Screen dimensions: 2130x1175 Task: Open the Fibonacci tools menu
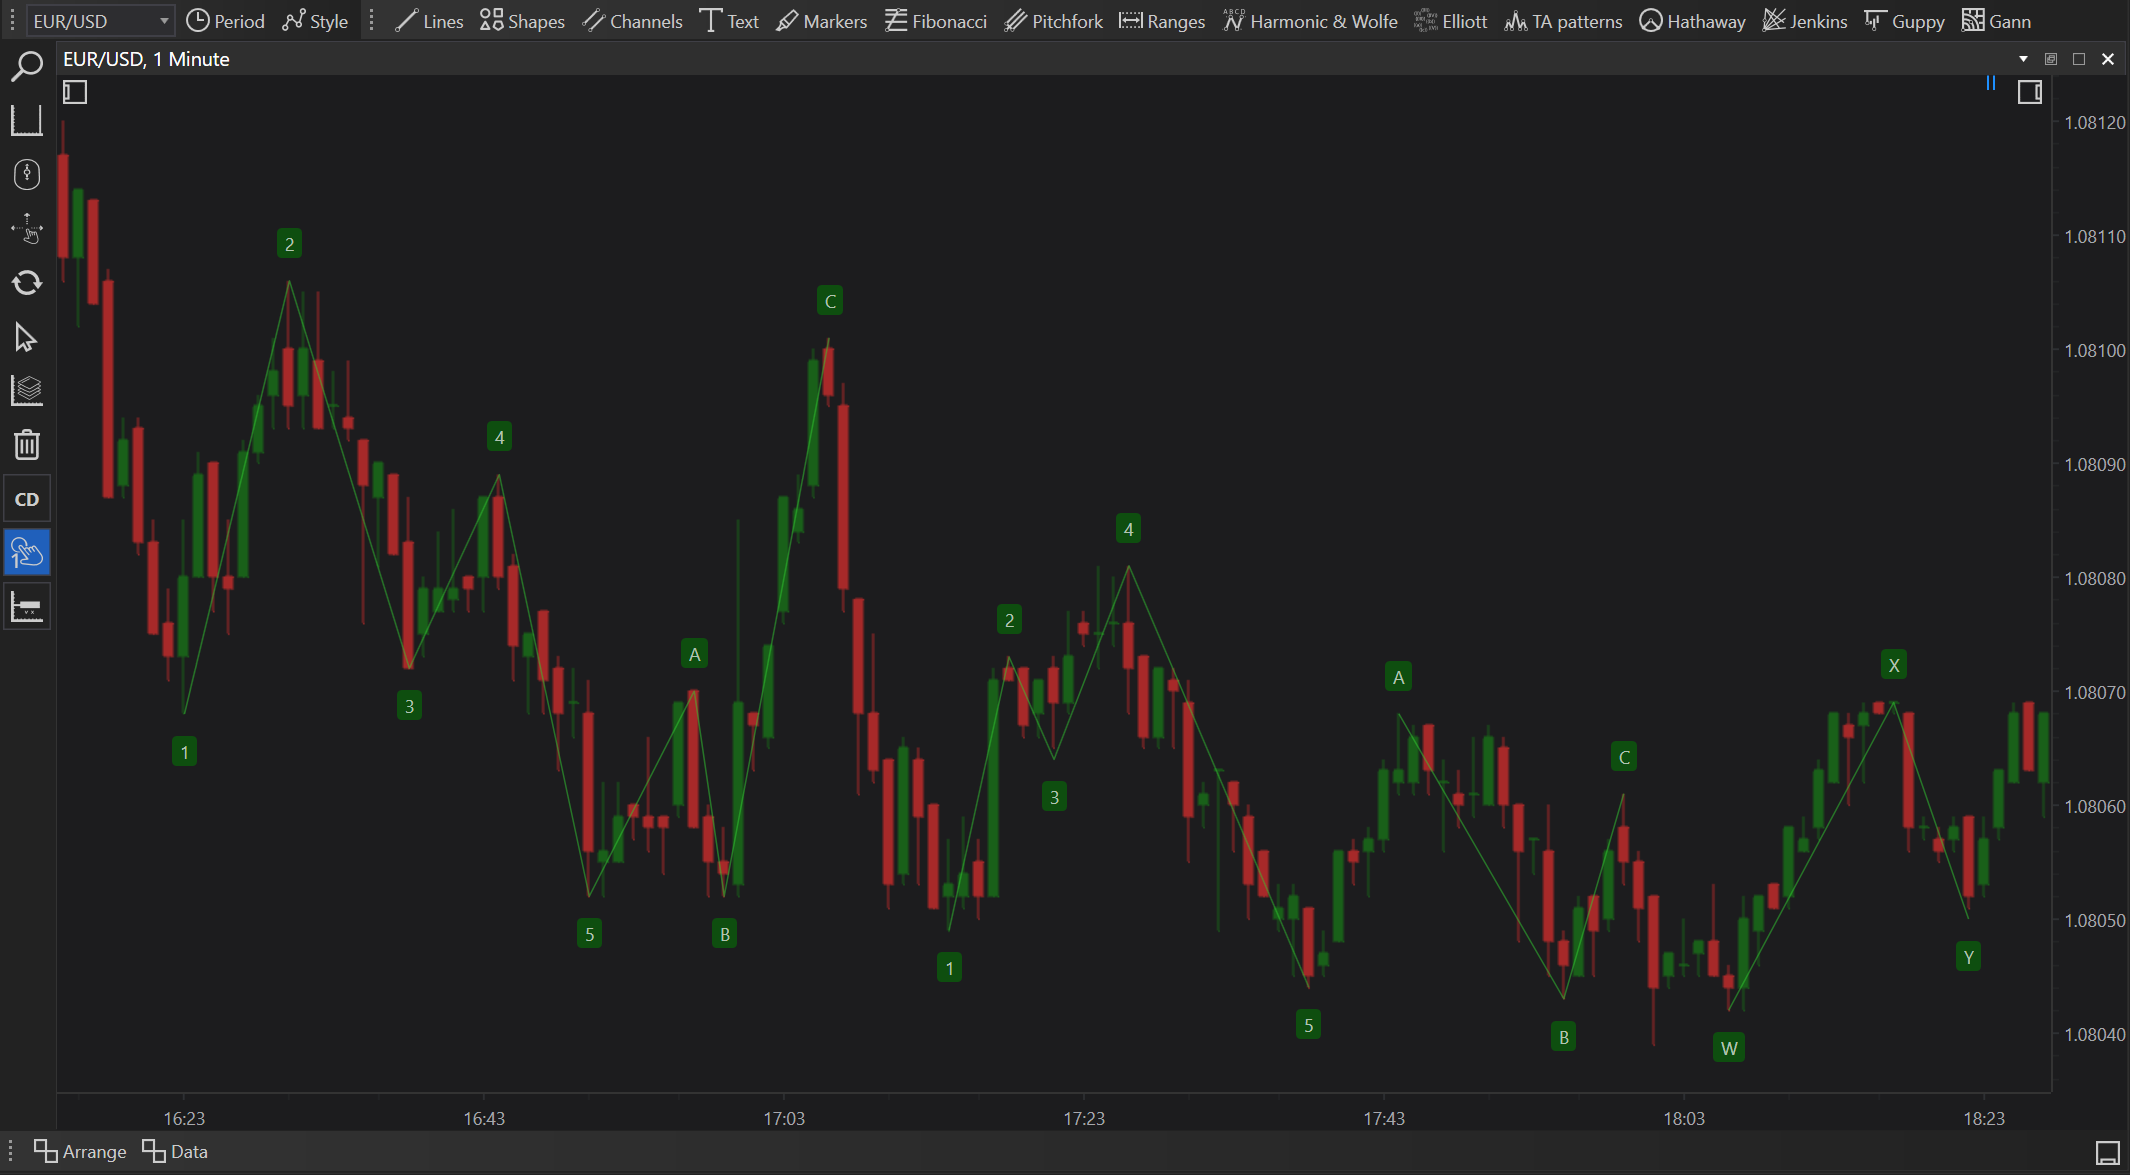pos(936,21)
